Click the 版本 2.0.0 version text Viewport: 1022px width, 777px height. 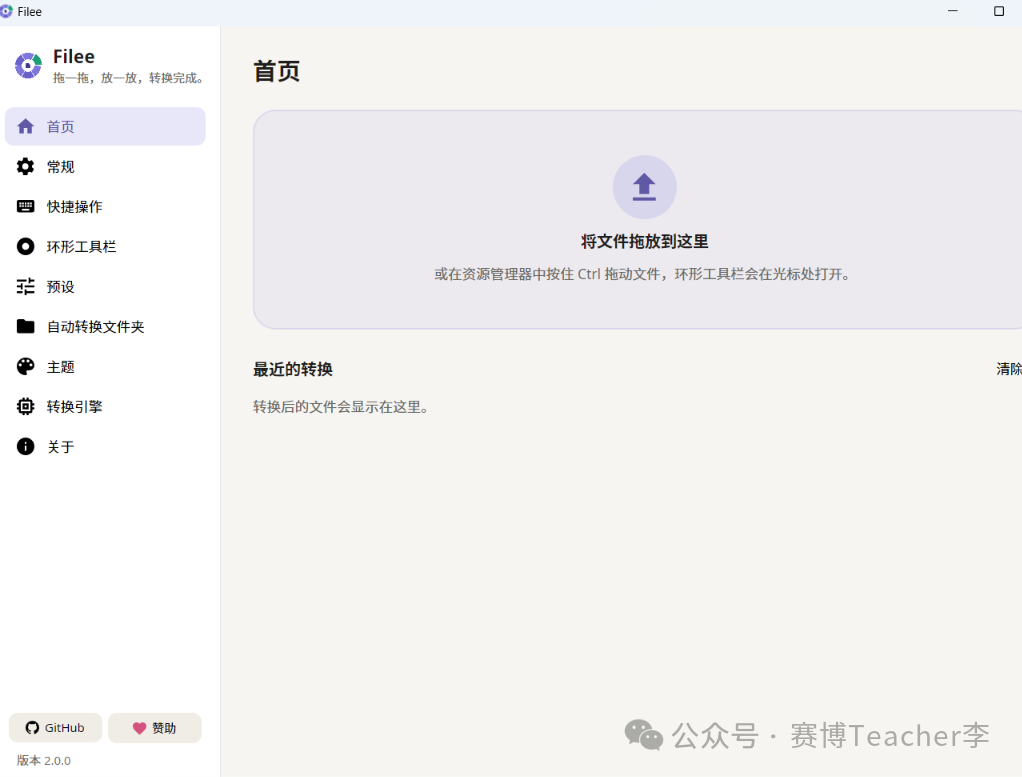point(44,761)
